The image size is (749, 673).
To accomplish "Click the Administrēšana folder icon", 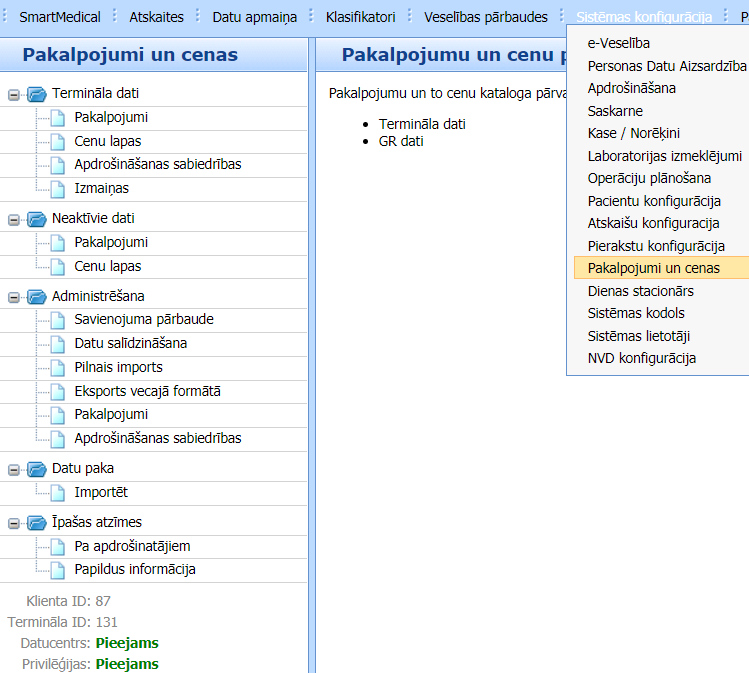I will 37,296.
